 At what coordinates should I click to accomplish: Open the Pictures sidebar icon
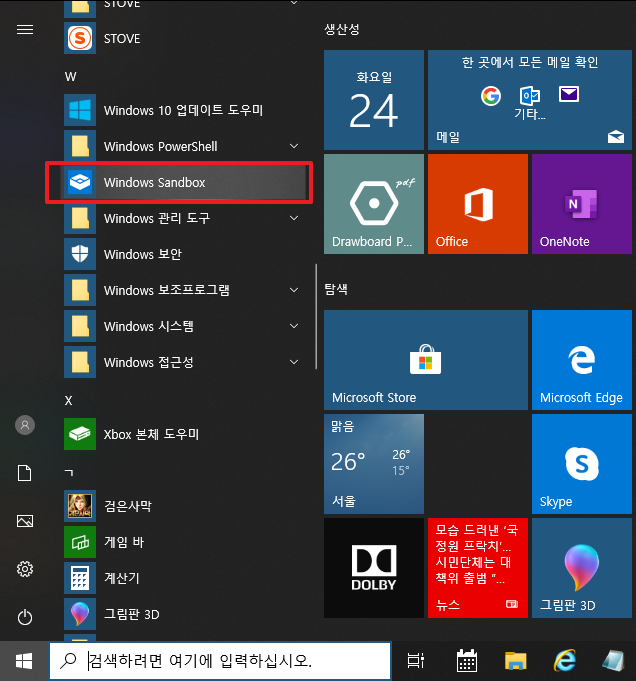25,521
